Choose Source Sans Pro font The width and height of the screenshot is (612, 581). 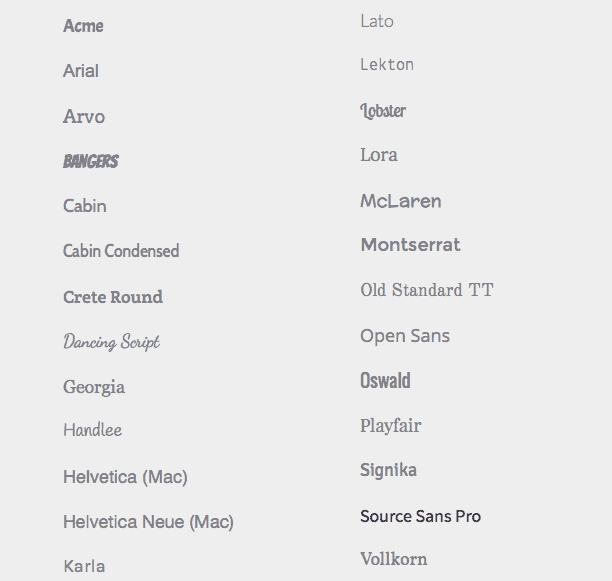(421, 517)
